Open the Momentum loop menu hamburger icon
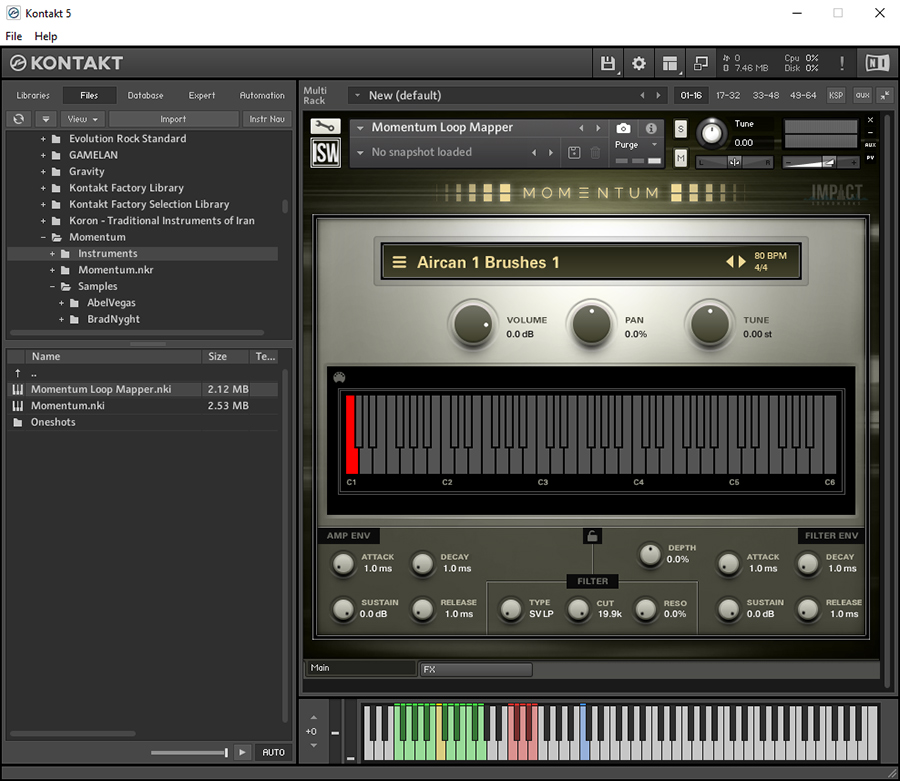This screenshot has width=900, height=781. [x=399, y=262]
